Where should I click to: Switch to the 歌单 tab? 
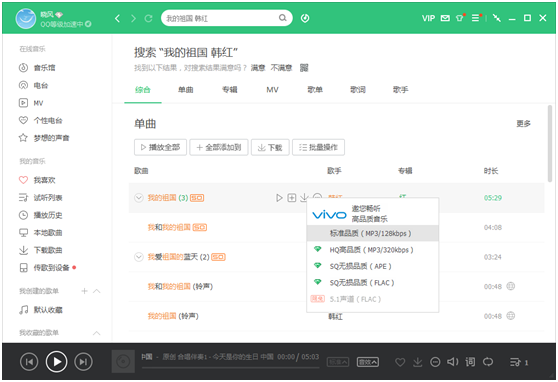[315, 90]
